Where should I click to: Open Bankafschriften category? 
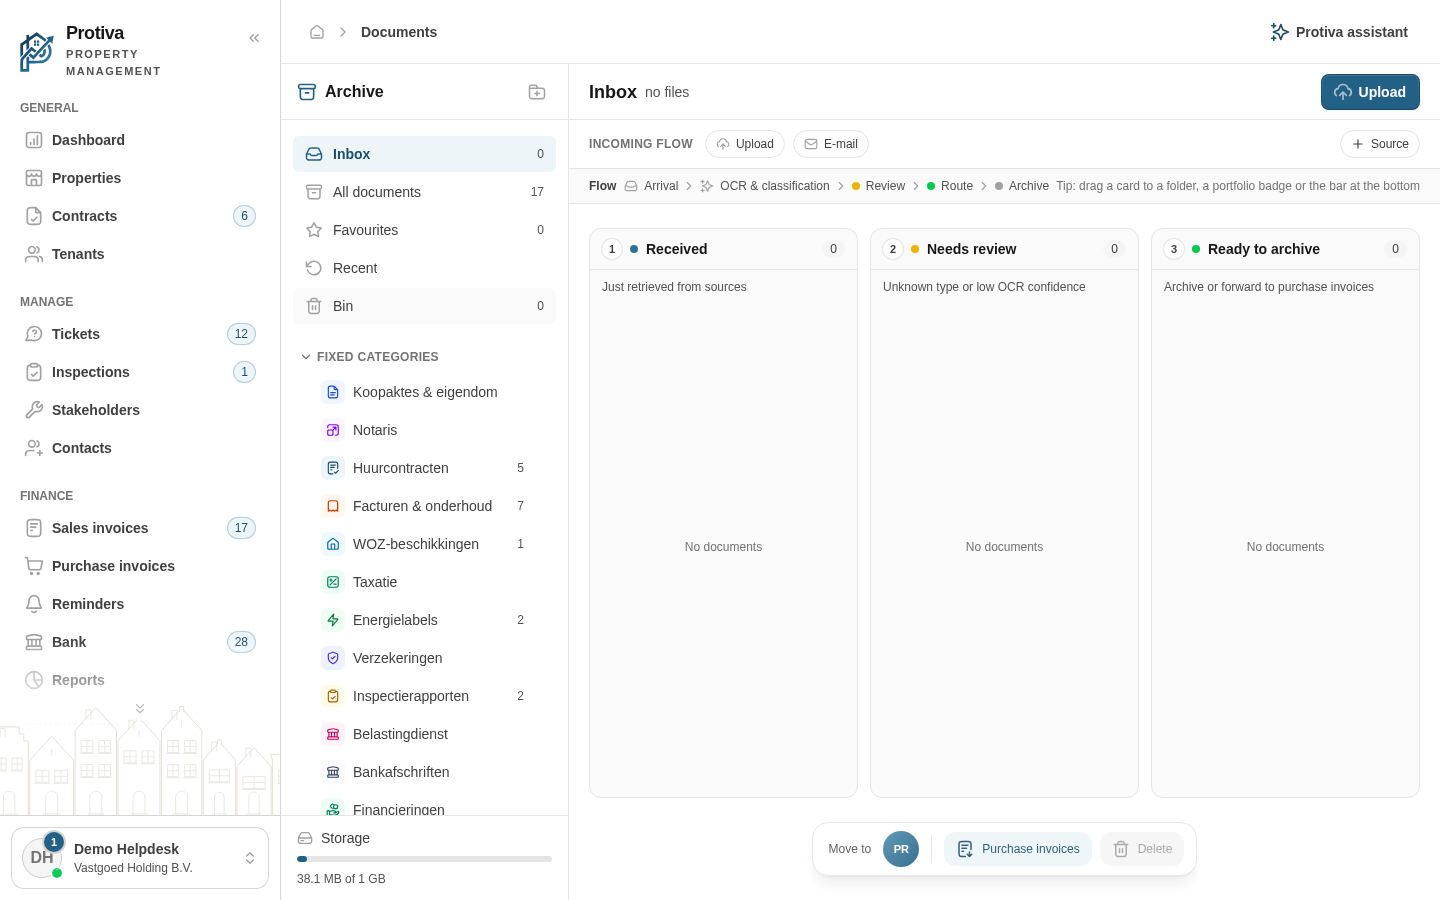424,772
